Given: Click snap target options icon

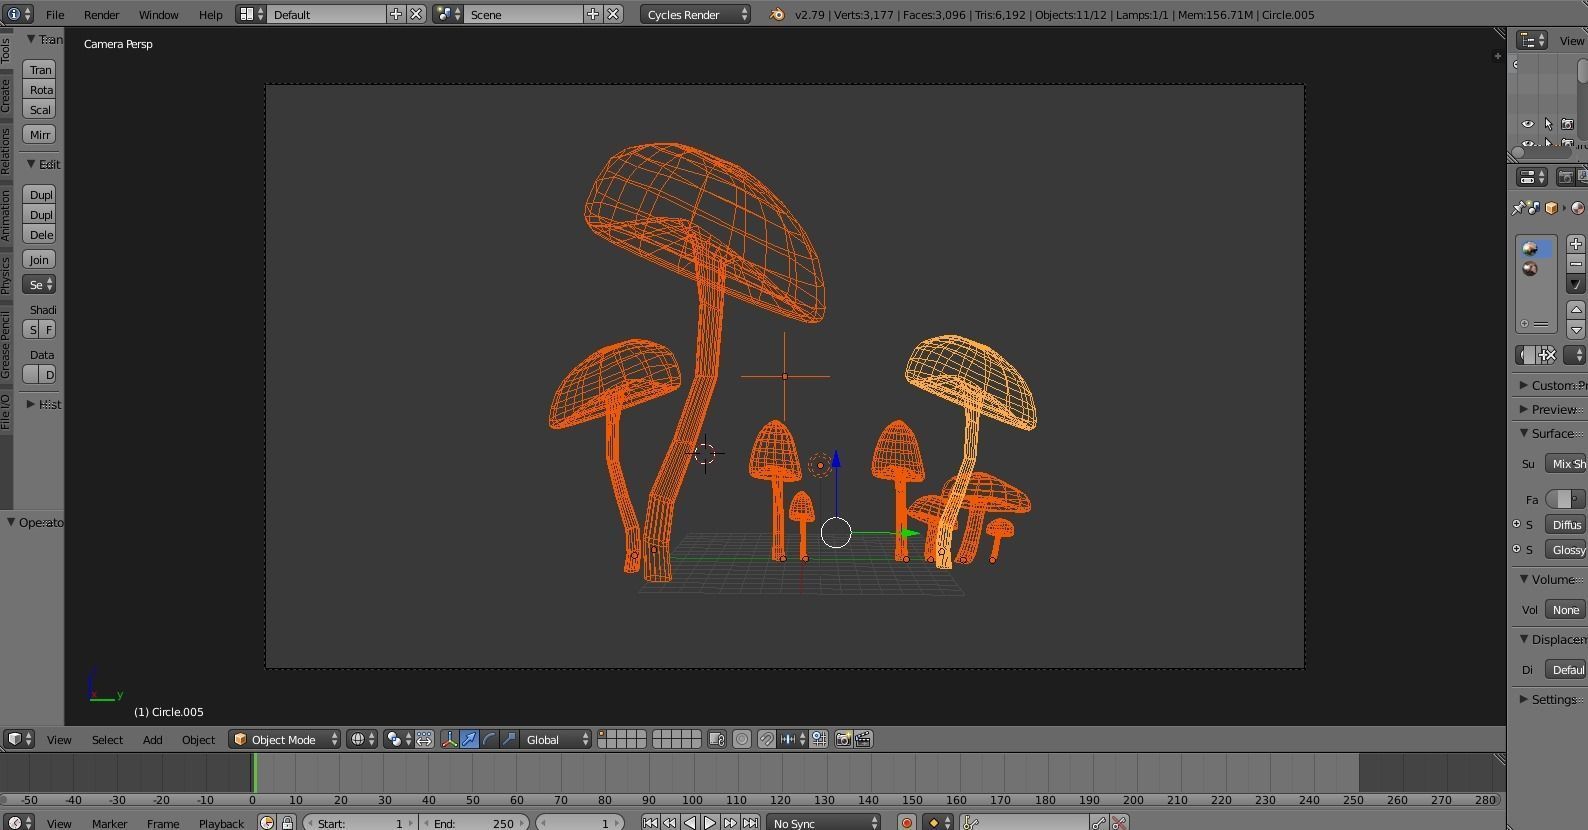Looking at the screenshot, I should [x=819, y=740].
